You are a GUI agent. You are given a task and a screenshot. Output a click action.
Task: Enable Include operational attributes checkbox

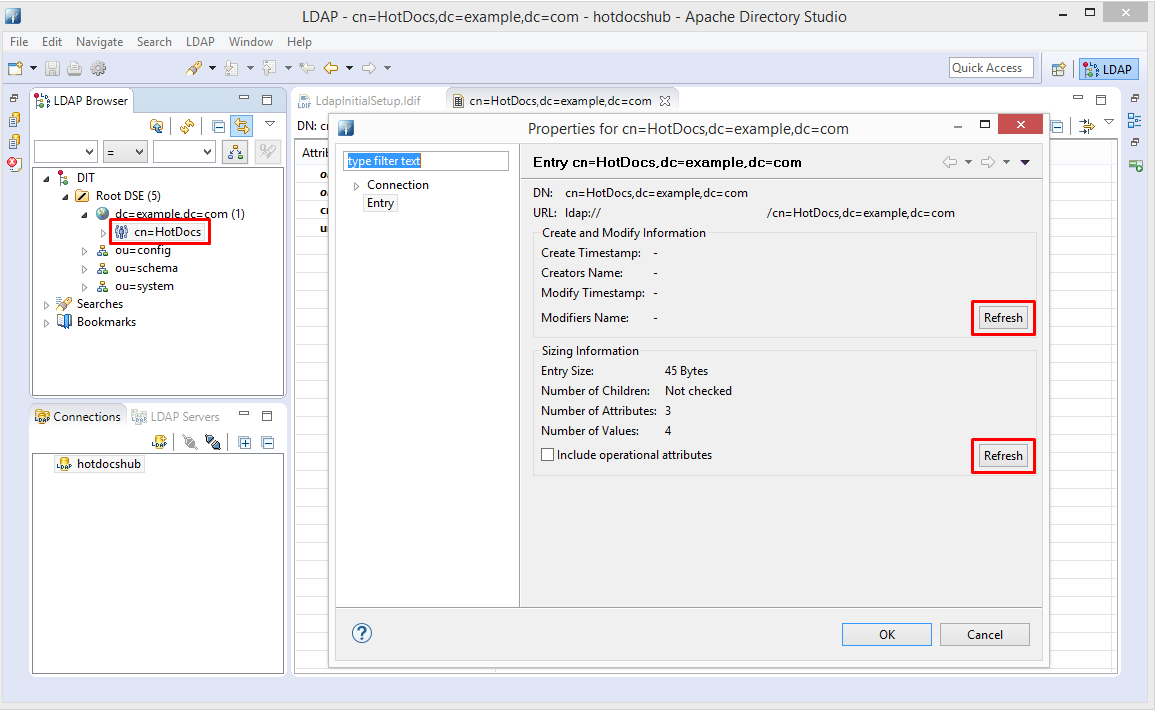click(x=547, y=455)
